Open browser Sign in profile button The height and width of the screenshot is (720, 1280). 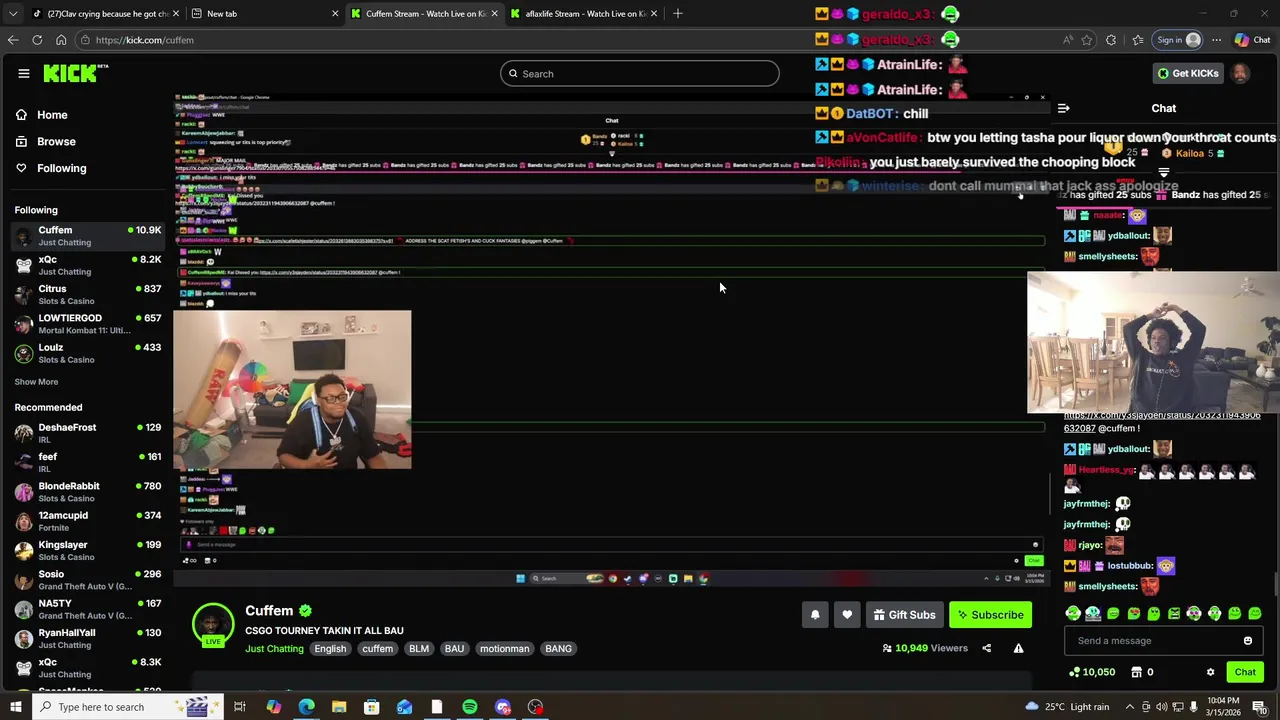[1178, 40]
